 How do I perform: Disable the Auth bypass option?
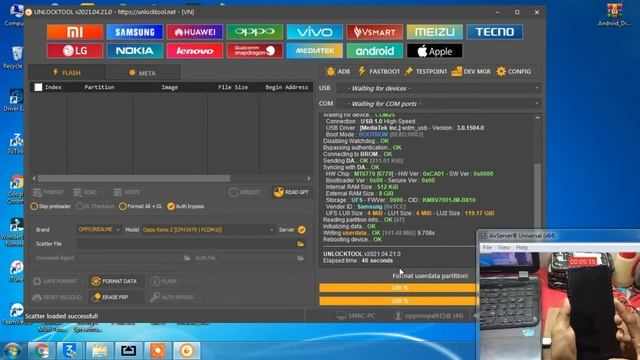point(186,206)
